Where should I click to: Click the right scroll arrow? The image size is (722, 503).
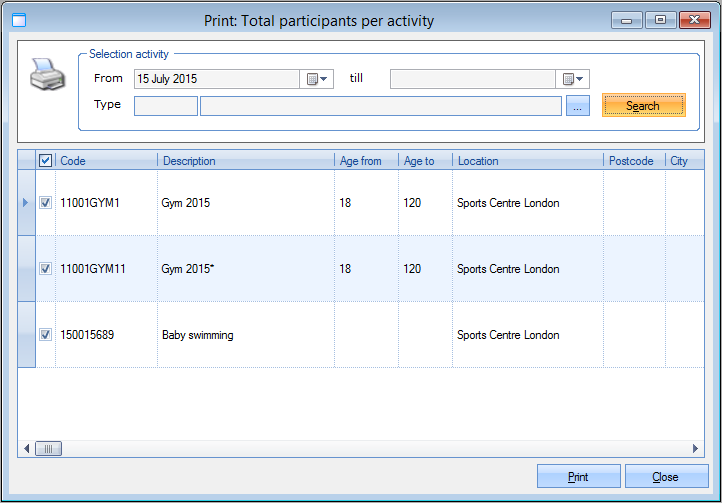coord(696,449)
